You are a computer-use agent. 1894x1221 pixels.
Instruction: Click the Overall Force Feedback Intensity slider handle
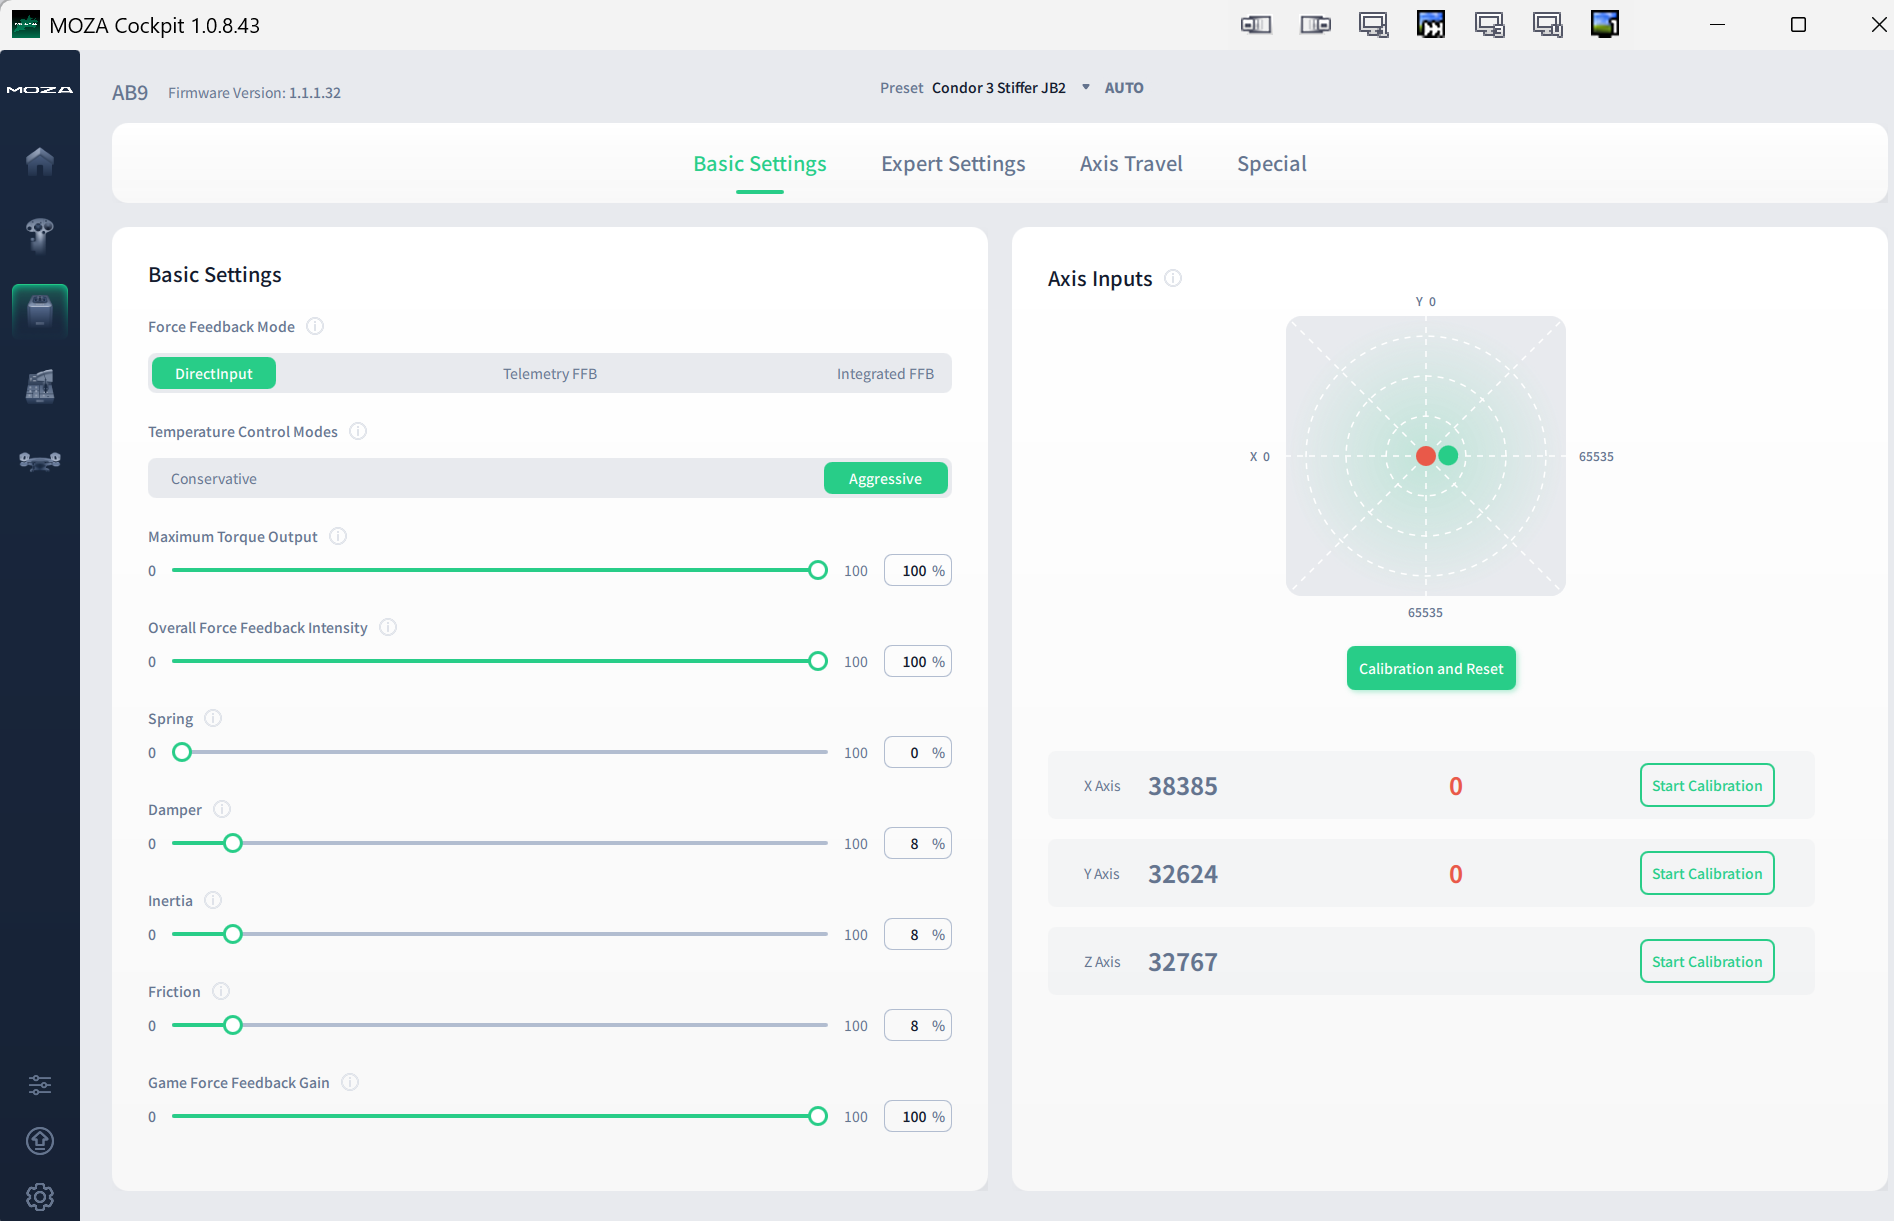818,661
